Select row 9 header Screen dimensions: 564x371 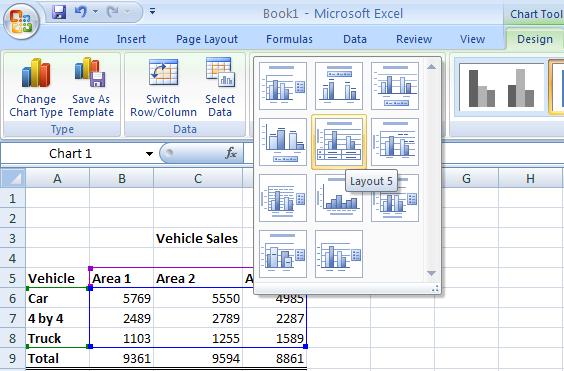pos(13,358)
